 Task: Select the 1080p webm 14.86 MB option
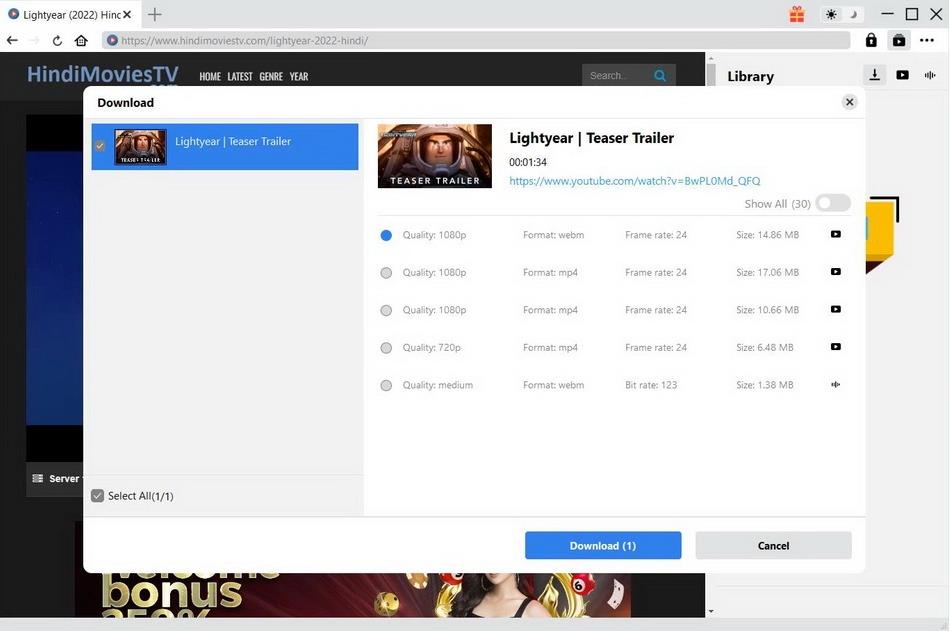(386, 235)
